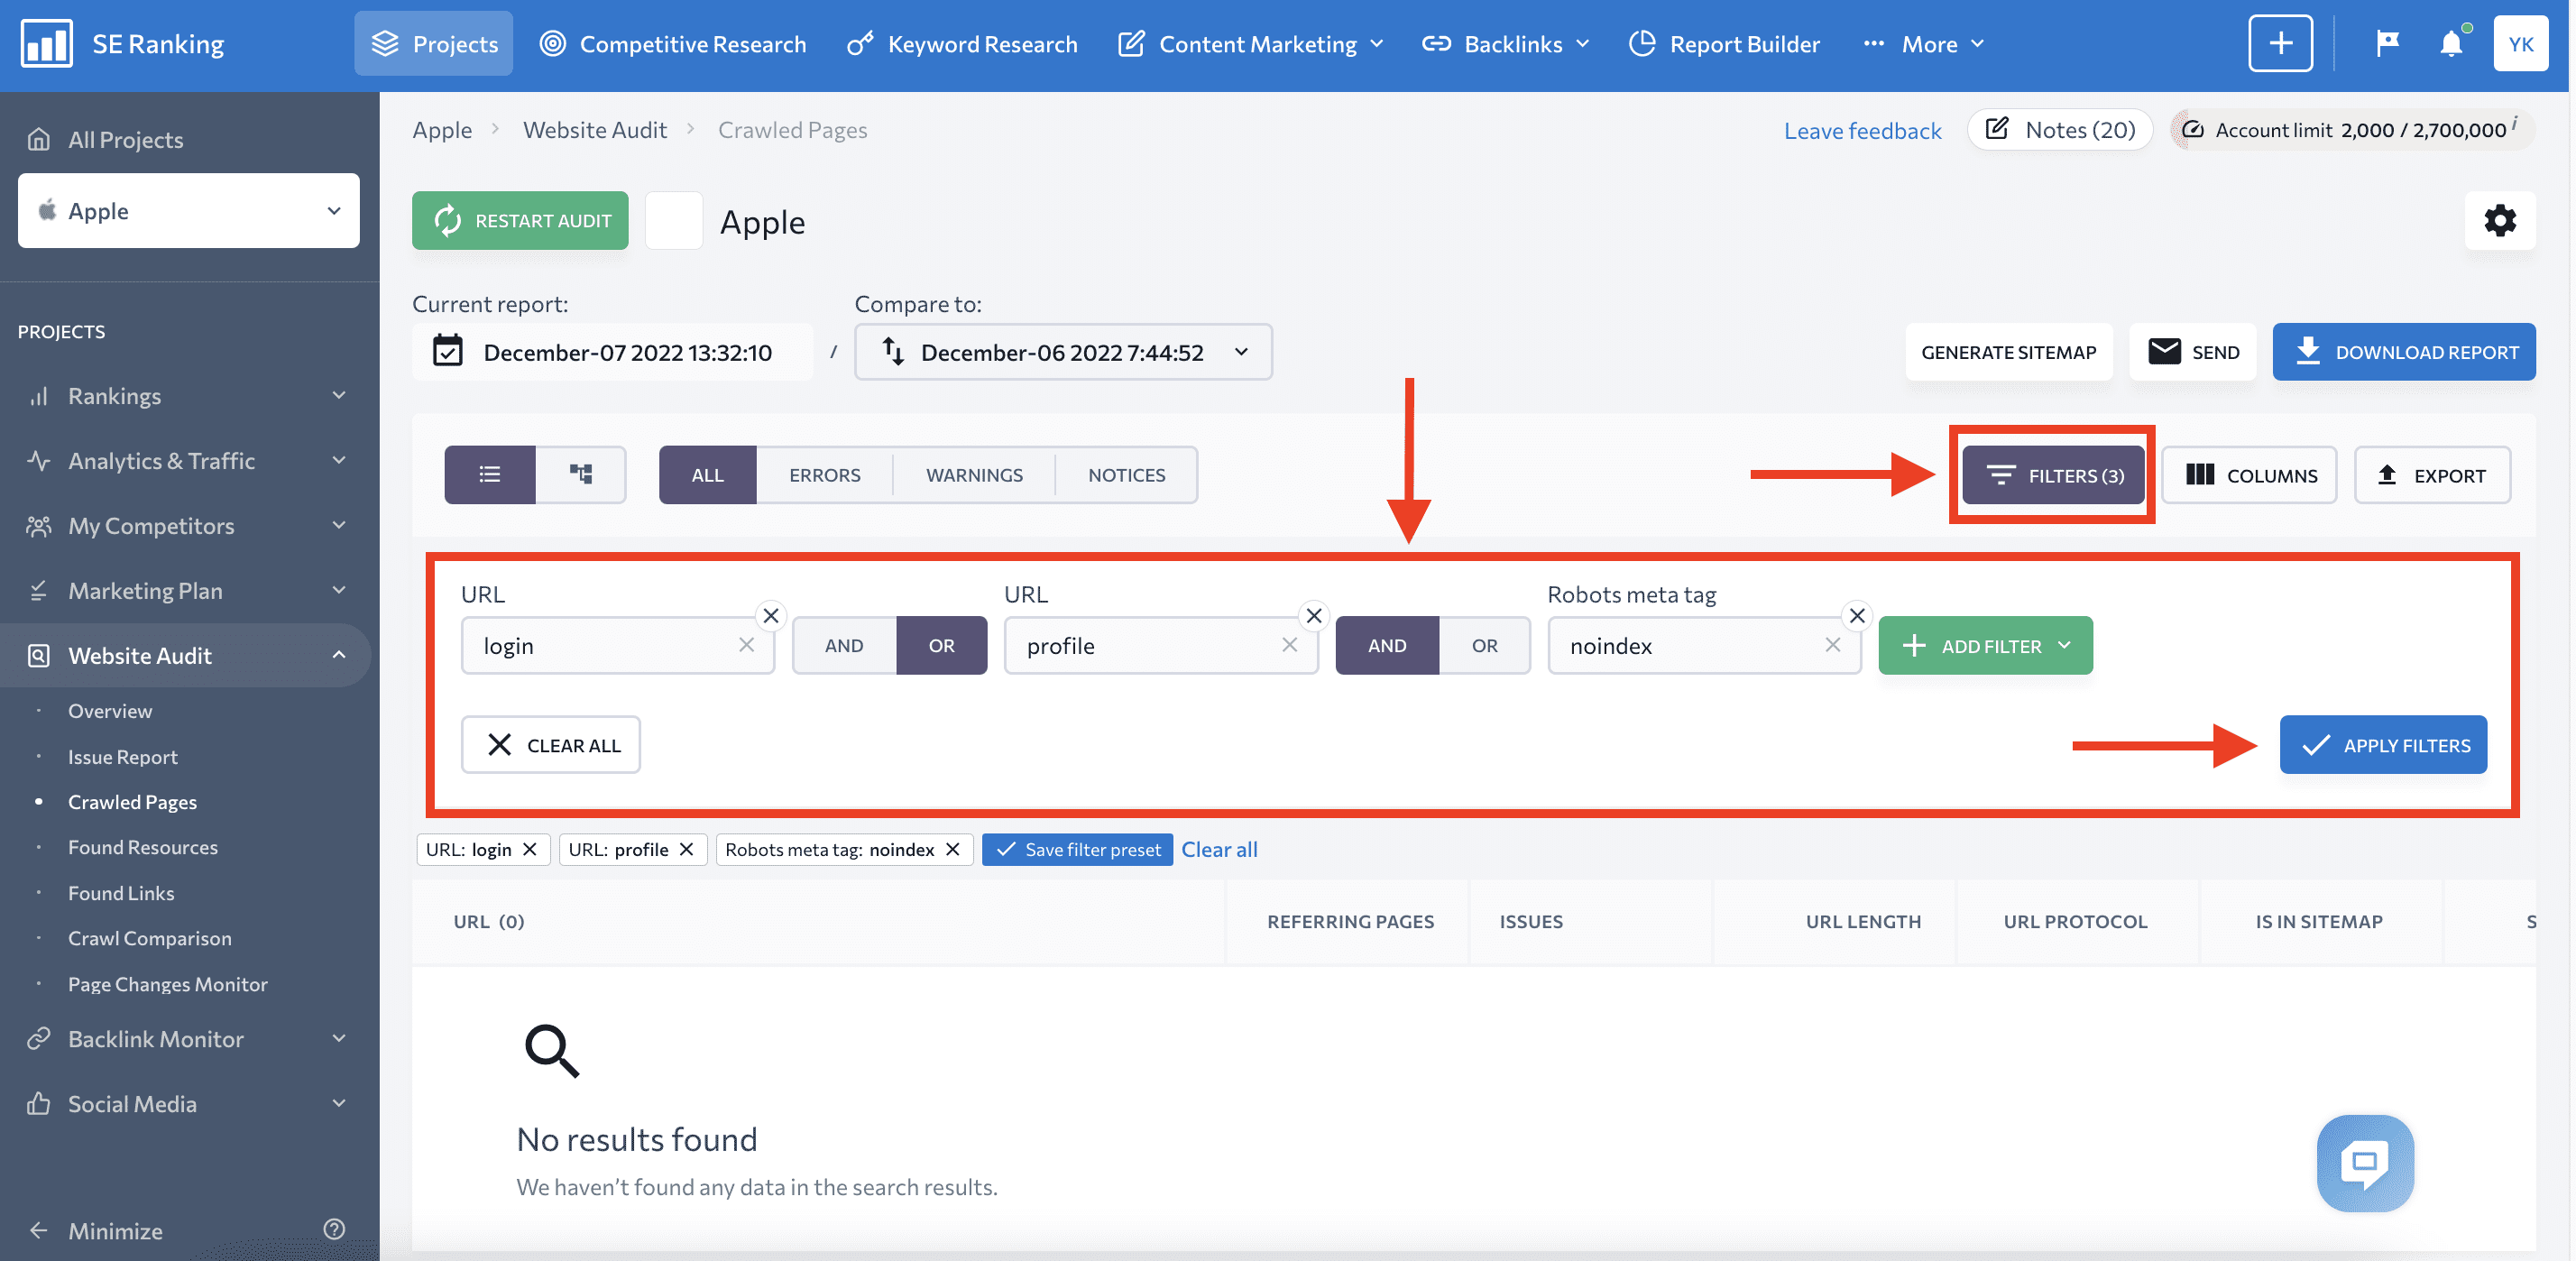Show only NOTICES
The image size is (2576, 1261).
[1127, 475]
